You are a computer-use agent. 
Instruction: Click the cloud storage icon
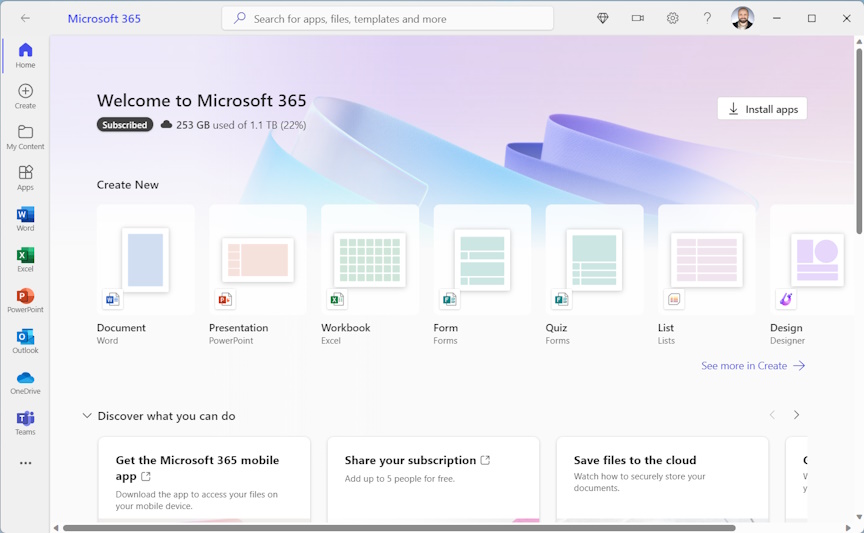point(166,125)
